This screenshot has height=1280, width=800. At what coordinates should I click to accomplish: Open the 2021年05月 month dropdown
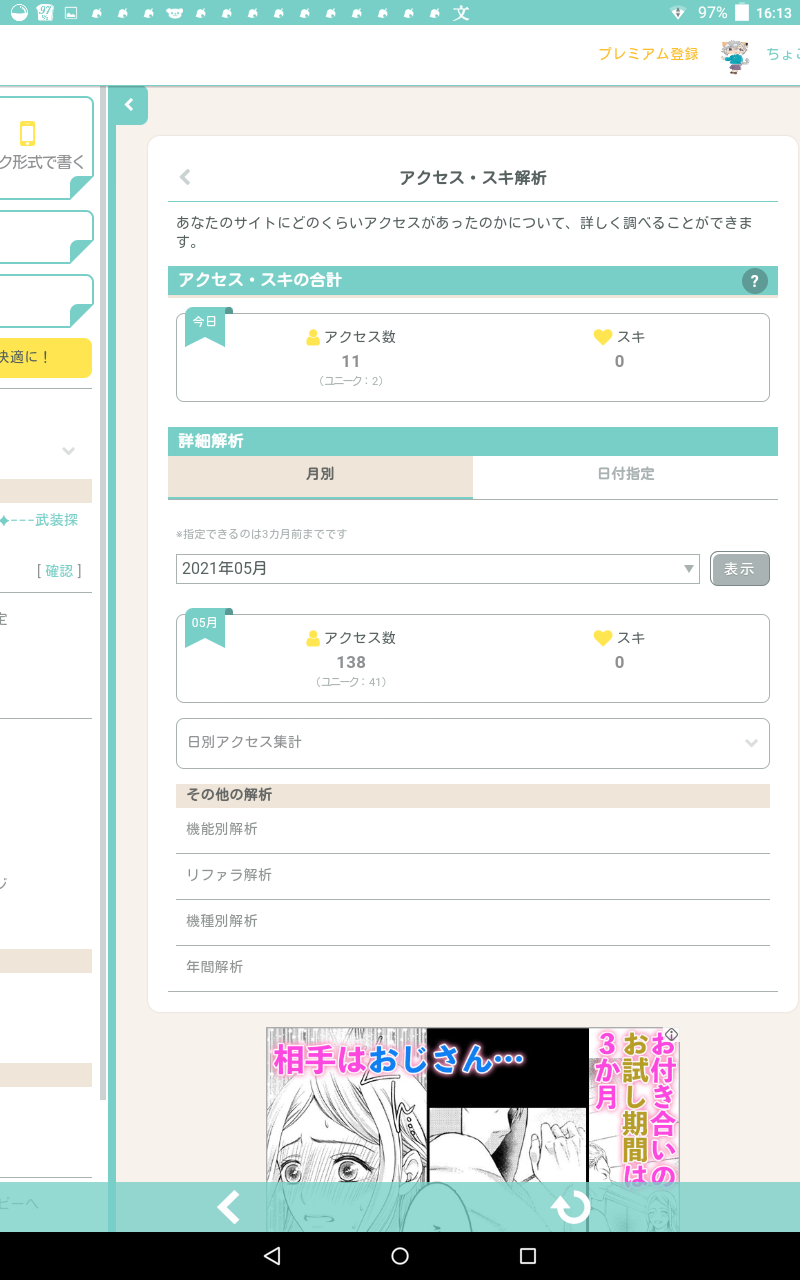[x=437, y=569]
